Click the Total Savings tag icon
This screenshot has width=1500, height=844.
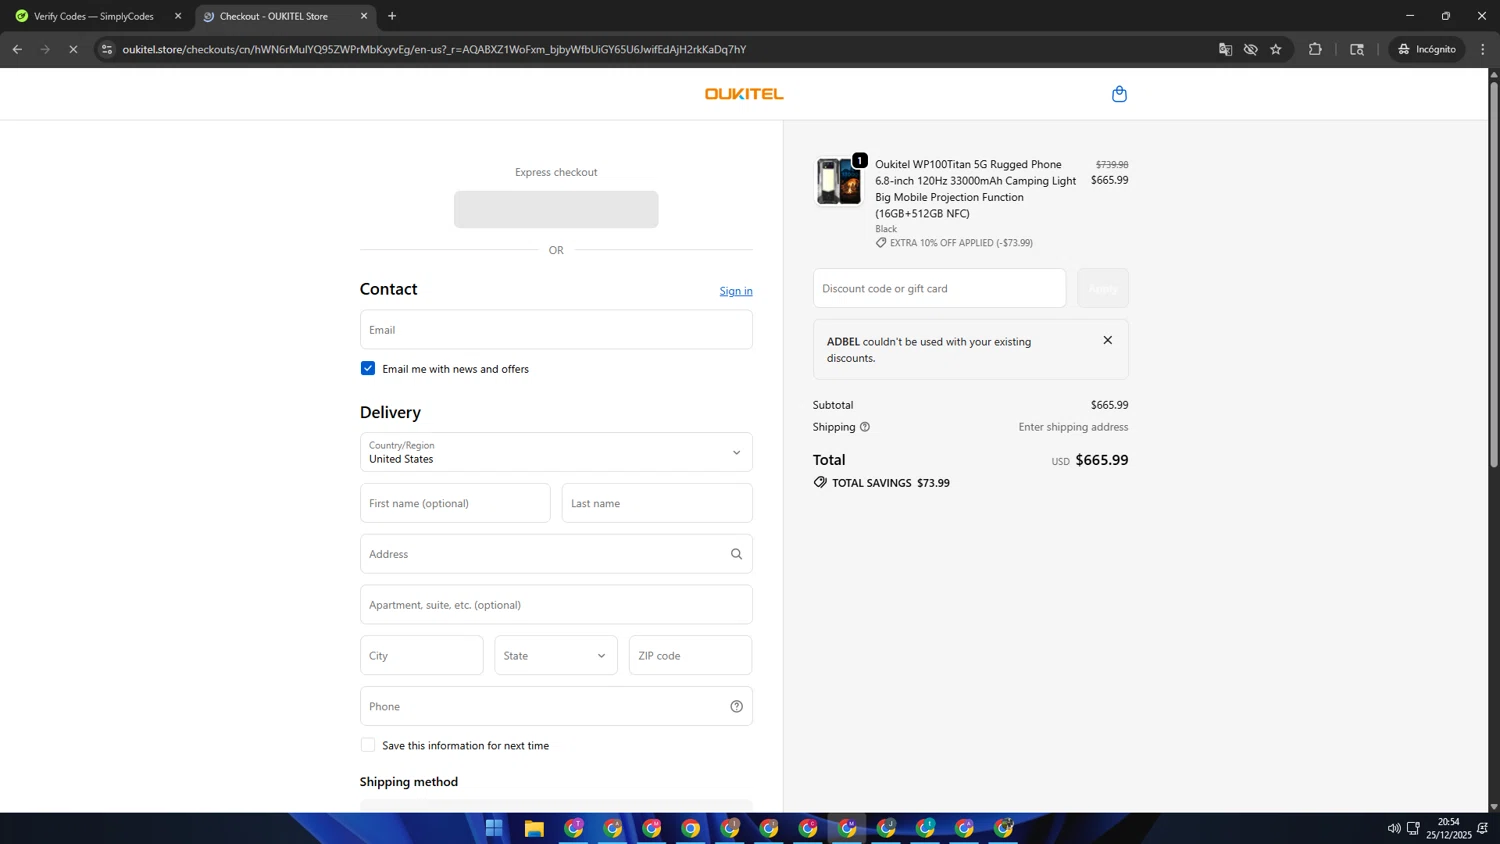click(820, 482)
